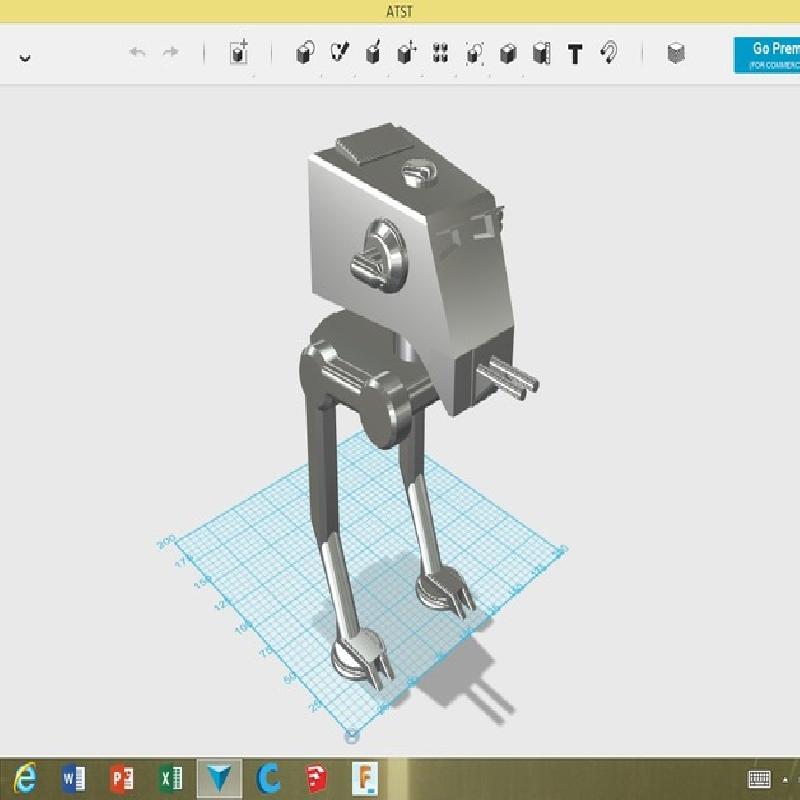The height and width of the screenshot is (800, 800).
Task: Open the orange F app in the taskbar
Action: [x=365, y=779]
